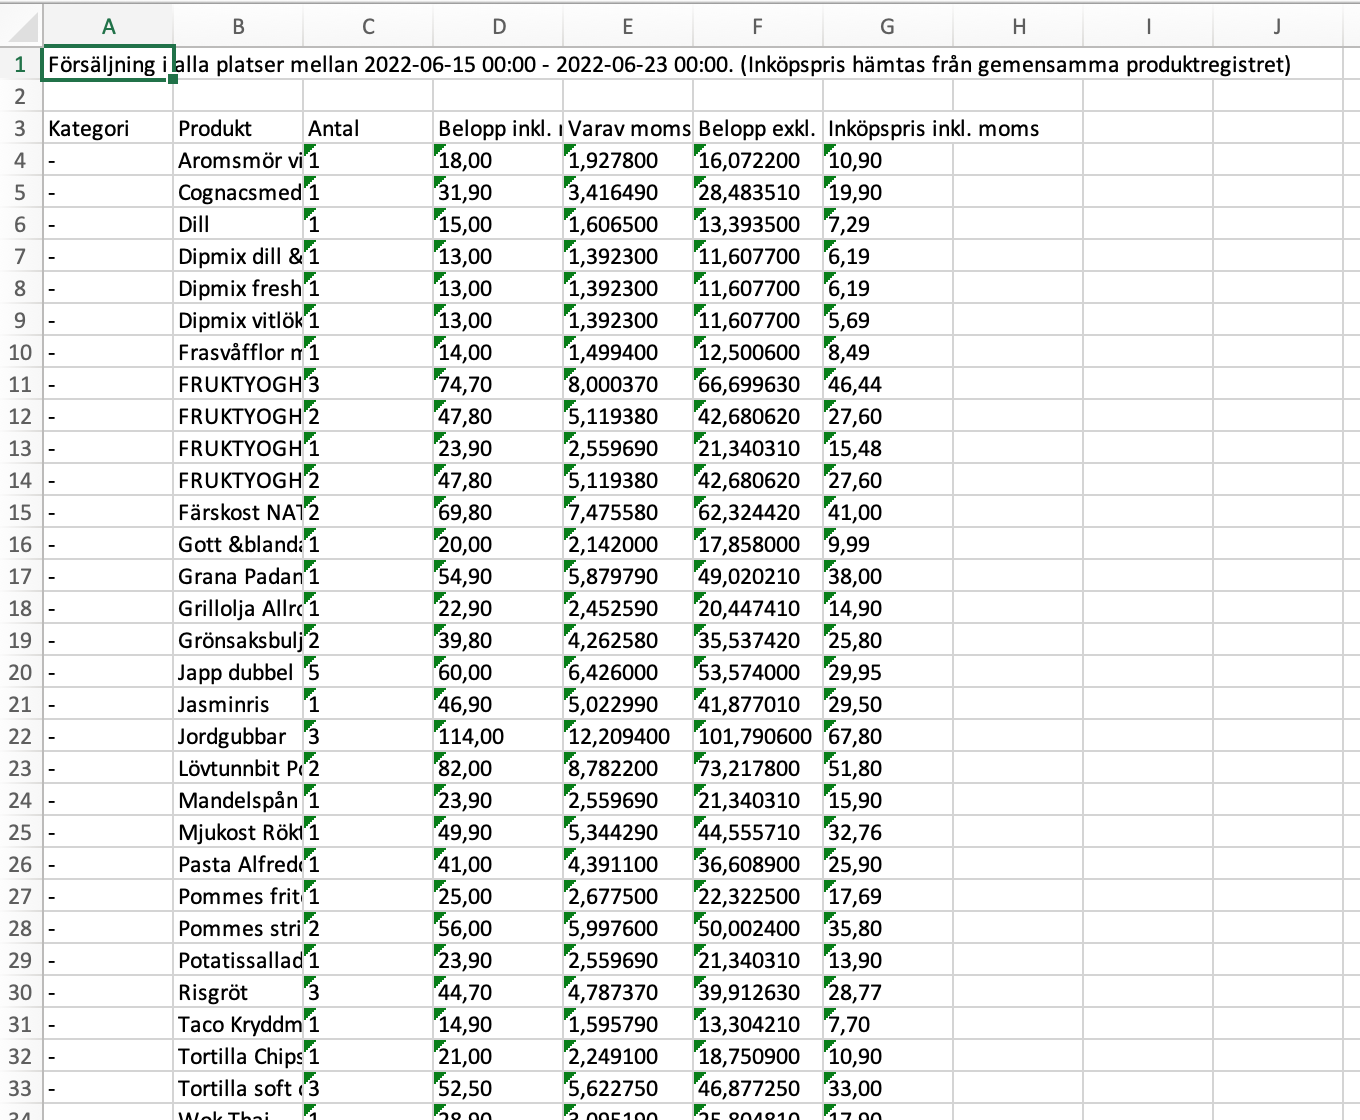The height and width of the screenshot is (1120, 1360).
Task: Select column D header
Action: click(x=498, y=27)
